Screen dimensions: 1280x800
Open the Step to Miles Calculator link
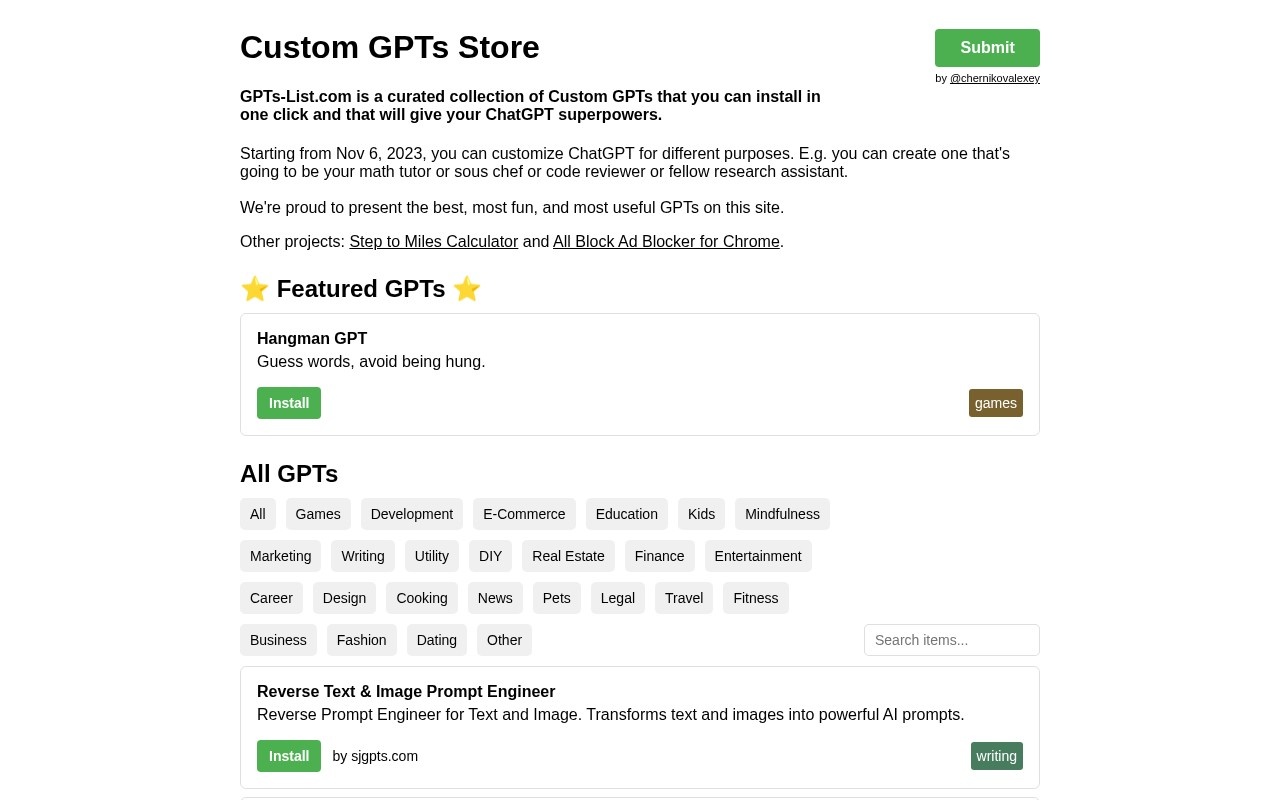434,242
